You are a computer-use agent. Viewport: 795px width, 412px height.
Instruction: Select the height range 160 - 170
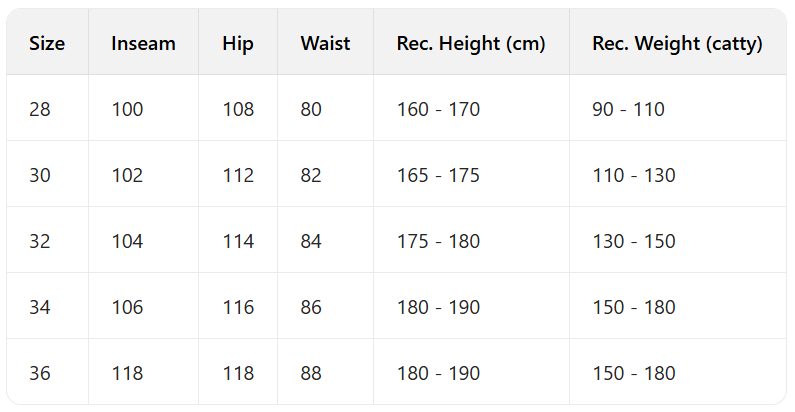point(438,109)
